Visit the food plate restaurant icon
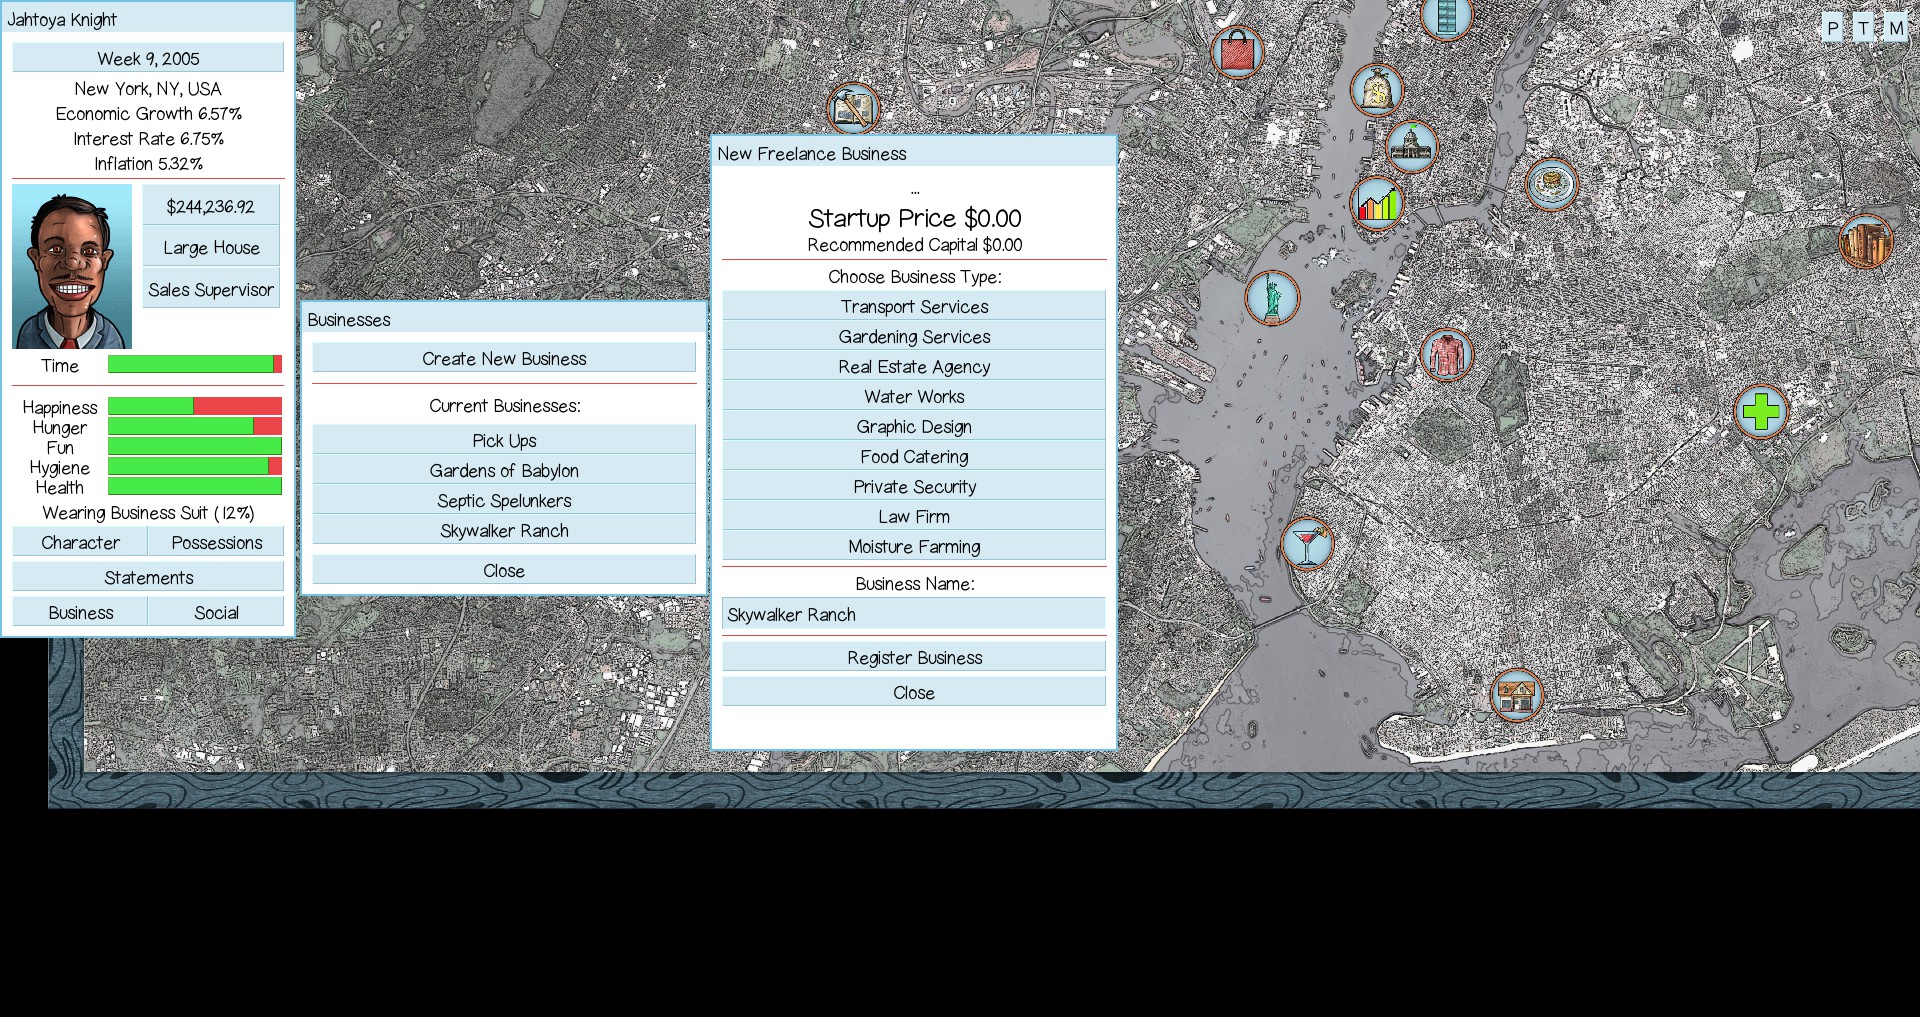This screenshot has width=1920, height=1017. point(1551,184)
